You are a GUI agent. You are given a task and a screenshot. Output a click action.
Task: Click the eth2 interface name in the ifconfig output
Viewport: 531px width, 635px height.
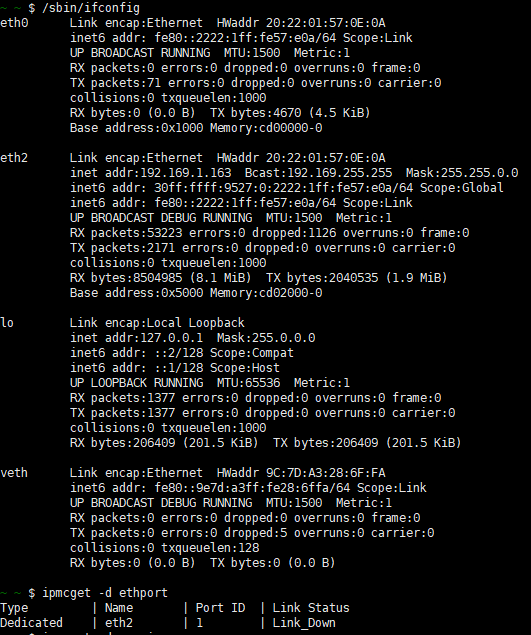click(14, 158)
